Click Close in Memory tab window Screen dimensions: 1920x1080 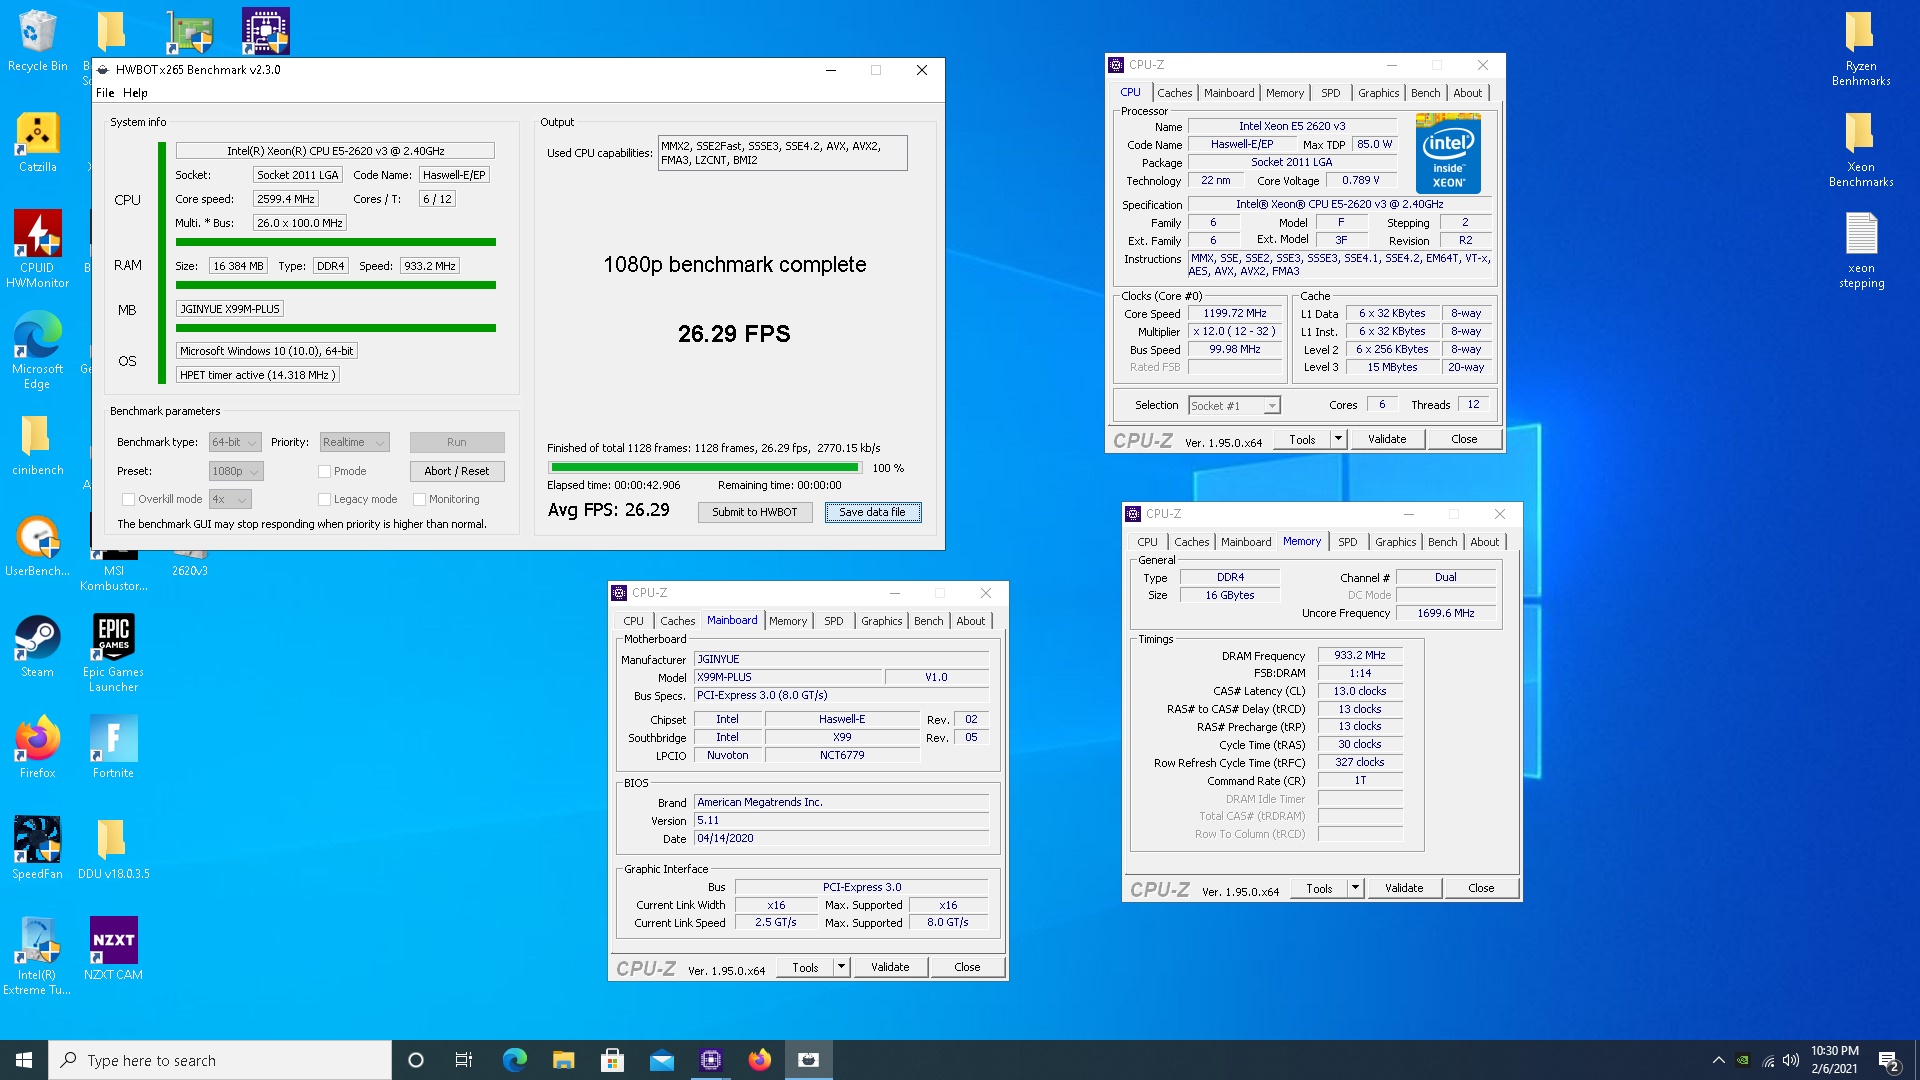click(1480, 888)
